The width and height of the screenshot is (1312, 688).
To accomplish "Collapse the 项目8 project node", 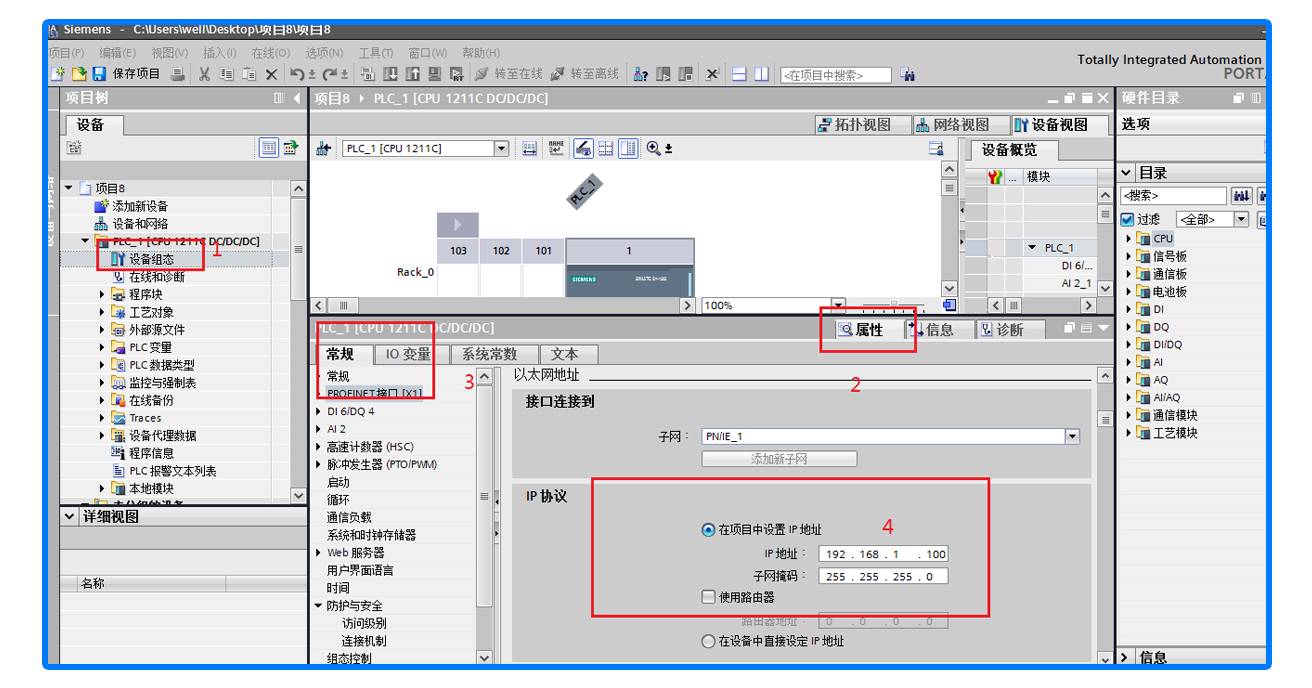I will [x=69, y=188].
